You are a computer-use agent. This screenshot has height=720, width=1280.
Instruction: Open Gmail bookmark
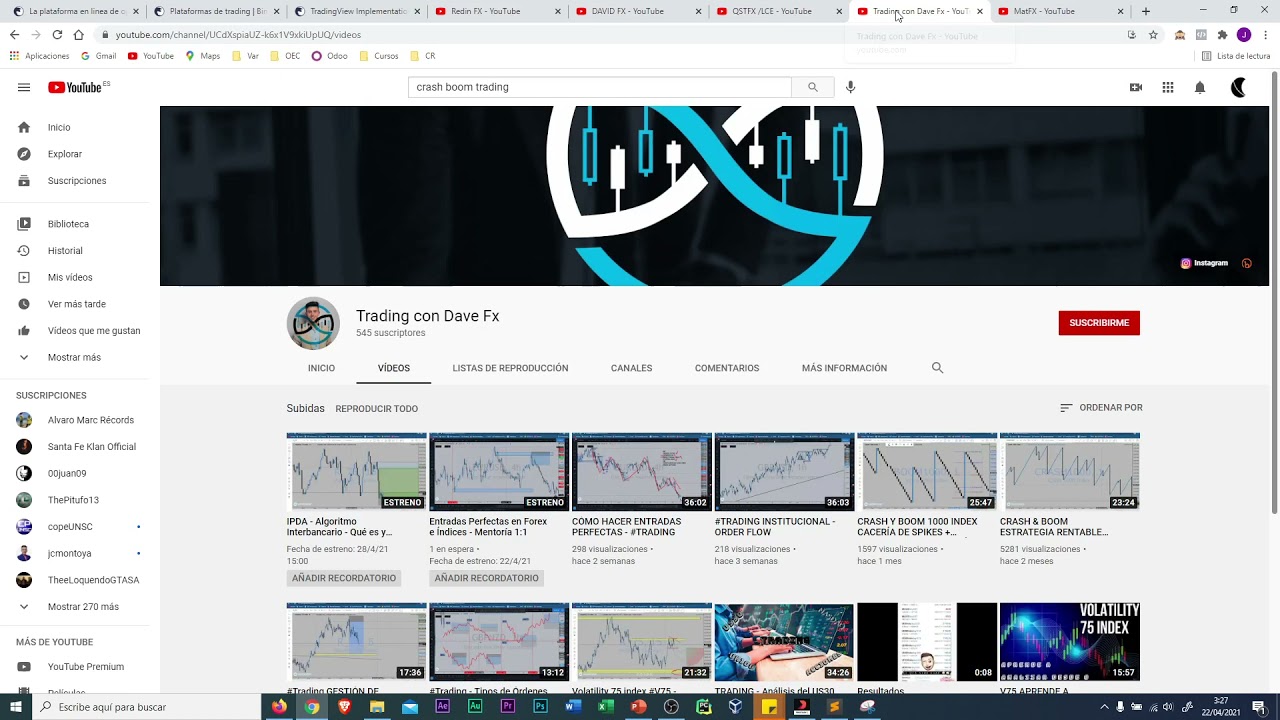click(x=98, y=56)
